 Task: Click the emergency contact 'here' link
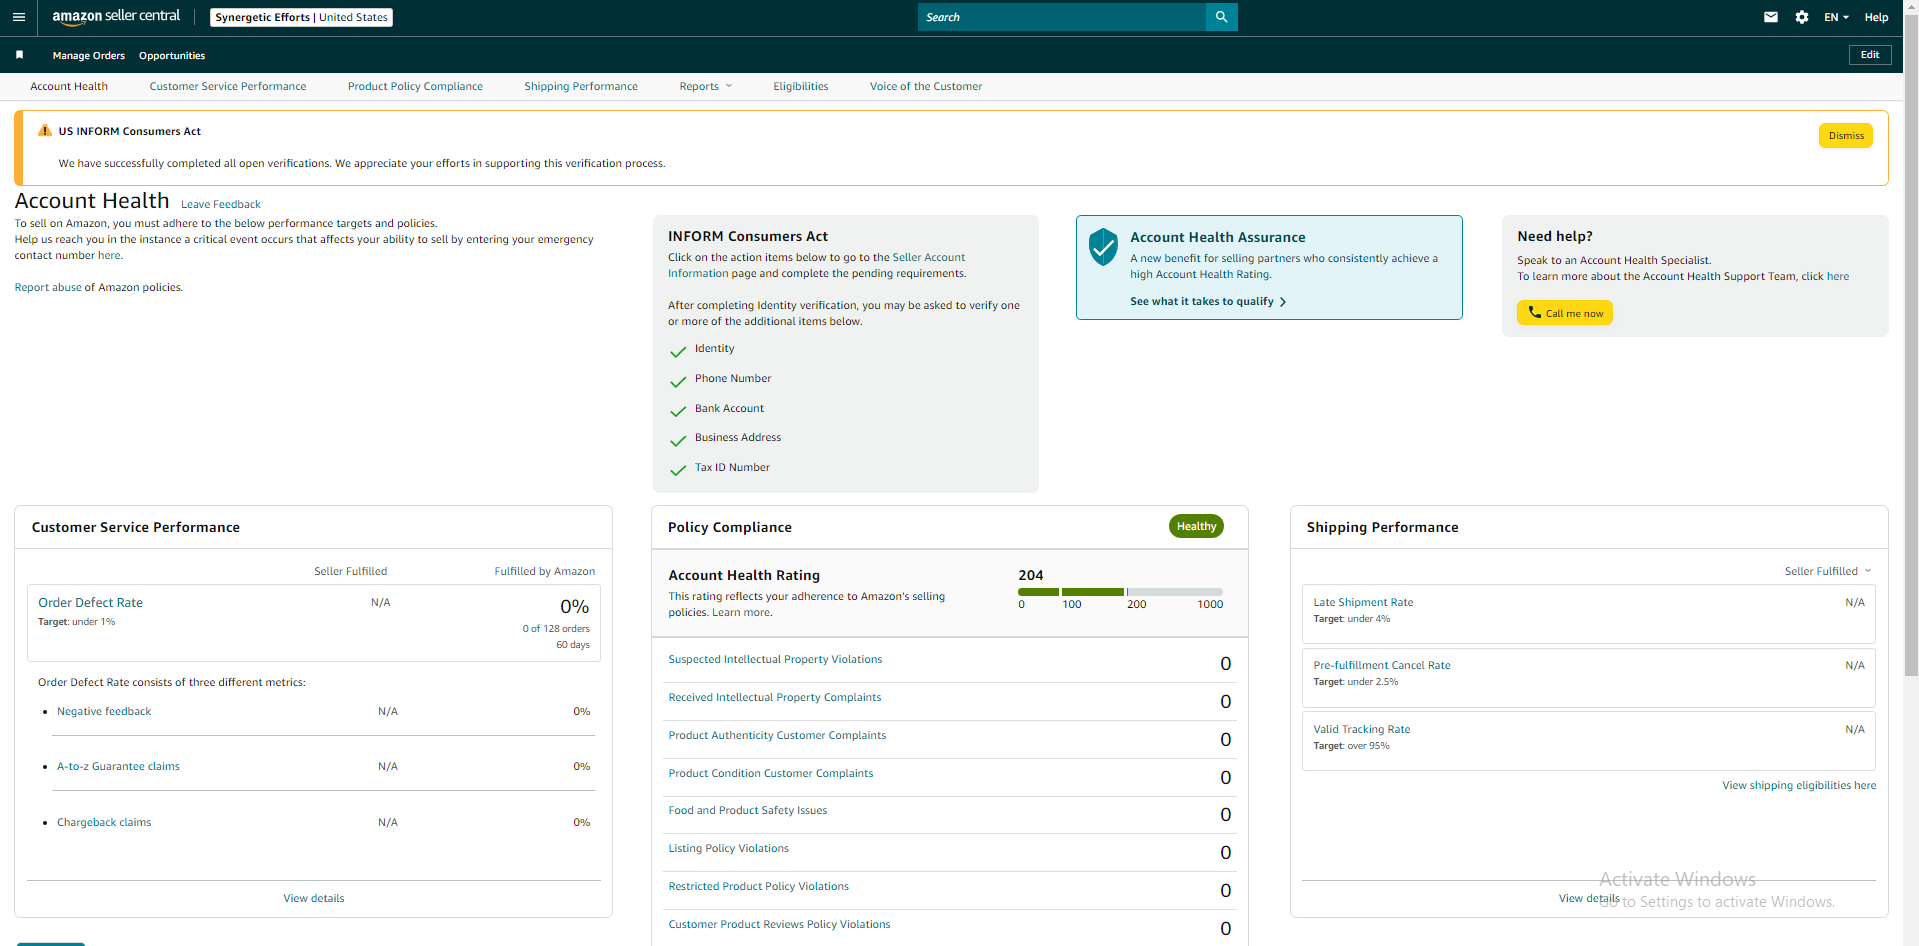pos(109,255)
